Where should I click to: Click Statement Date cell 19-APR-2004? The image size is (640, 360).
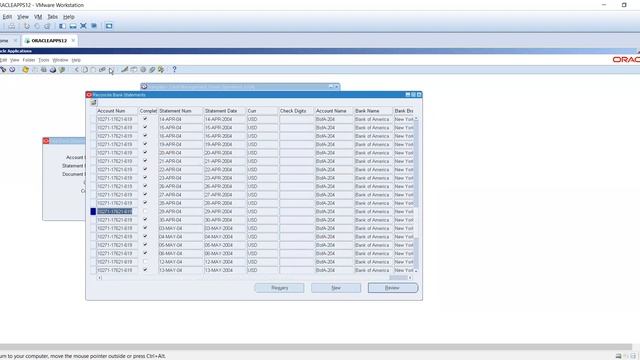click(224, 144)
